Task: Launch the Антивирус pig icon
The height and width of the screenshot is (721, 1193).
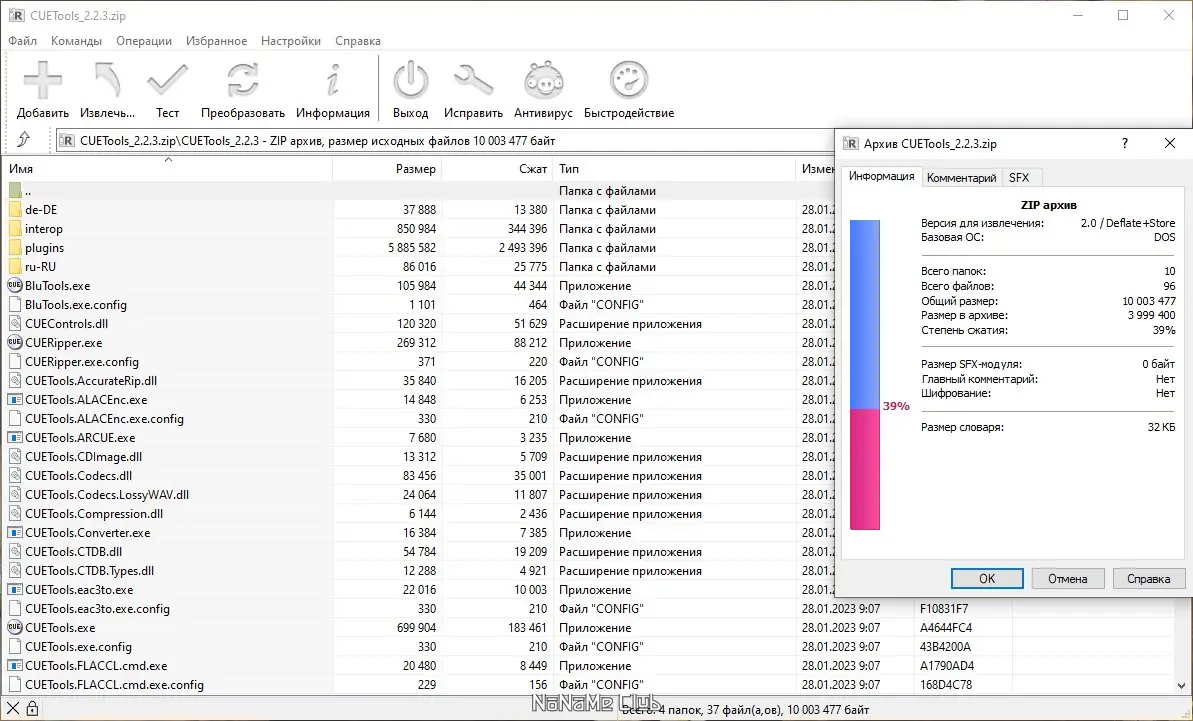Action: tap(543, 80)
